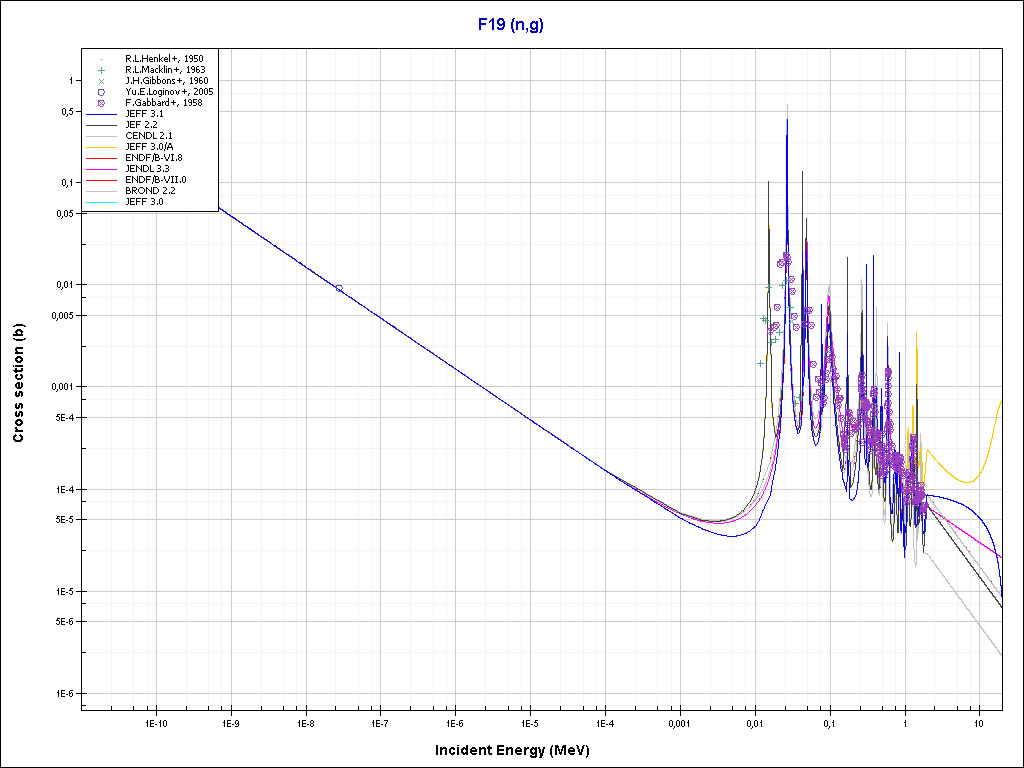Click the '1E-10' tick on the energy axis

tap(155, 722)
